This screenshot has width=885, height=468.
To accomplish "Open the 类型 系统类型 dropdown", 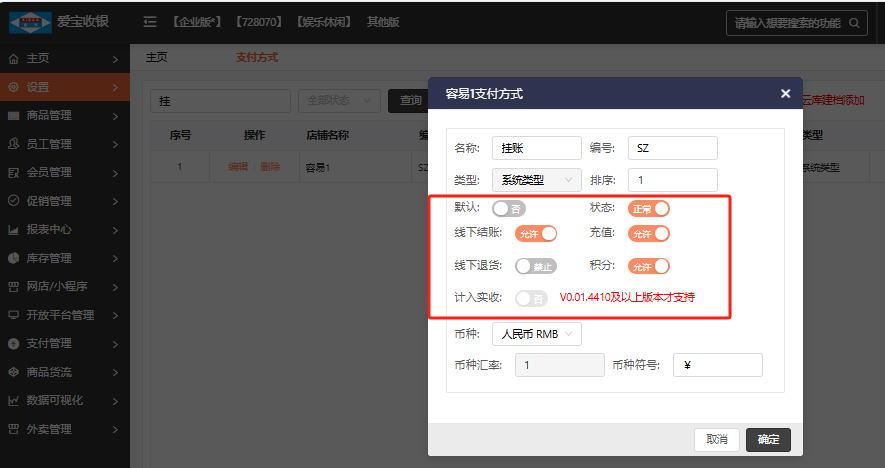I will coord(537,180).
